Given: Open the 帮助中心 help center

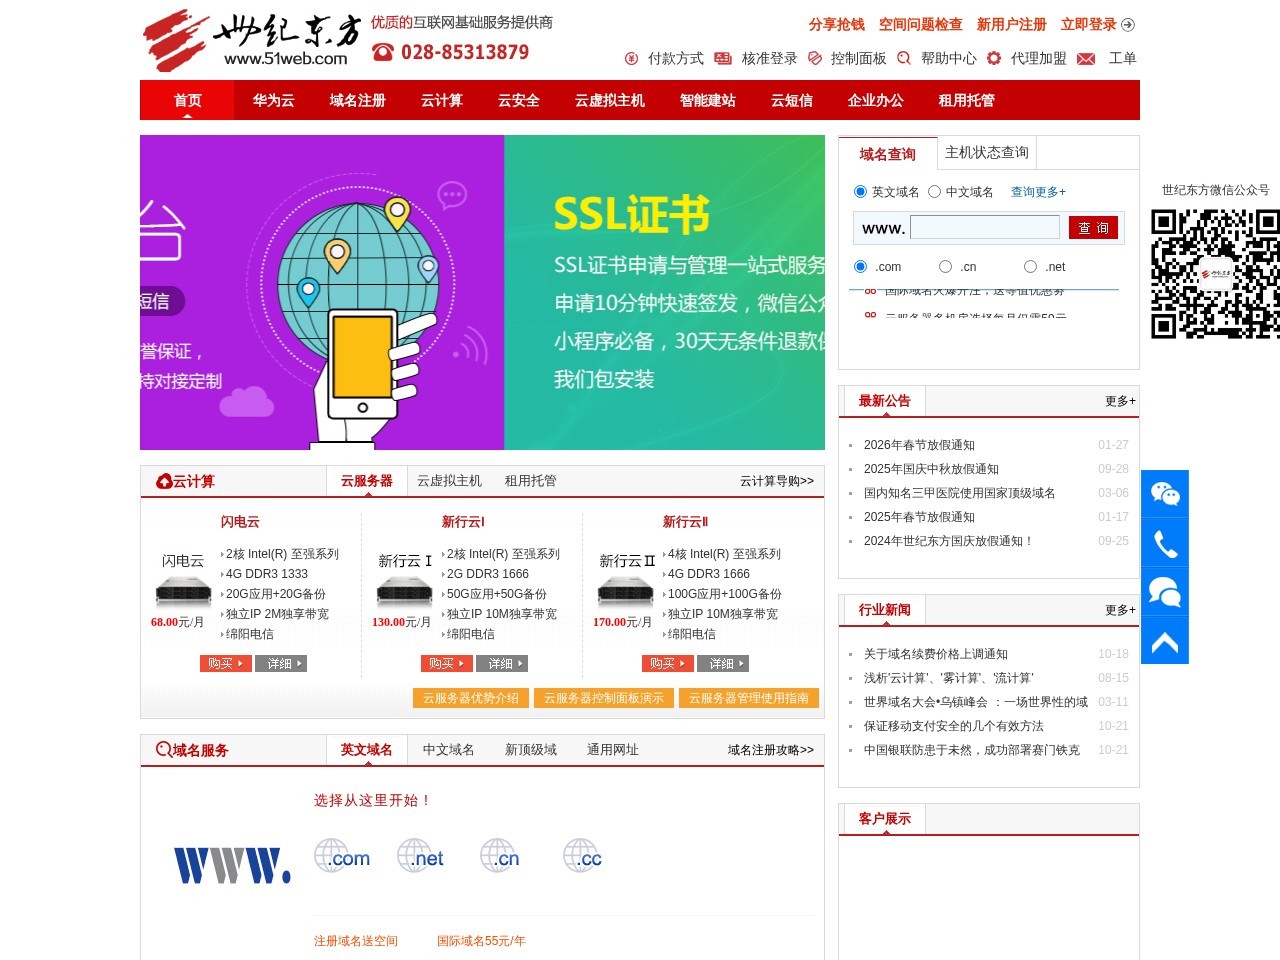Looking at the screenshot, I should pos(947,58).
